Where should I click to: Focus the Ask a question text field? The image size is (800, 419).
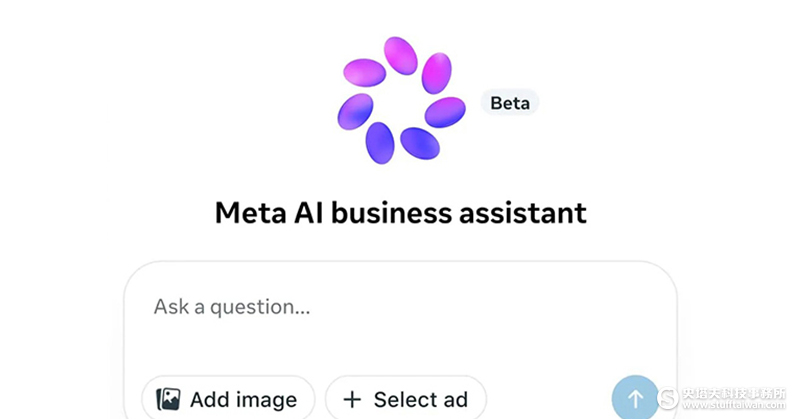coord(300,307)
